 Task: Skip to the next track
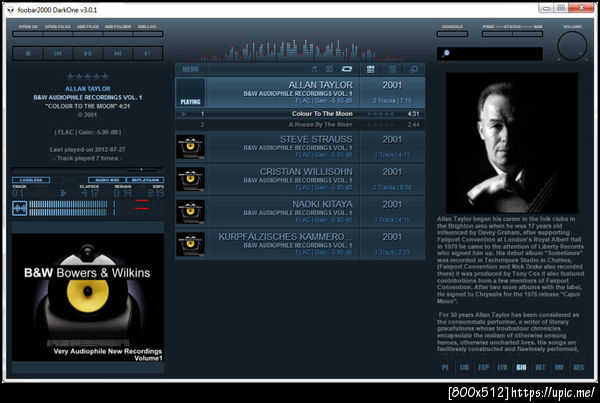pos(117,54)
